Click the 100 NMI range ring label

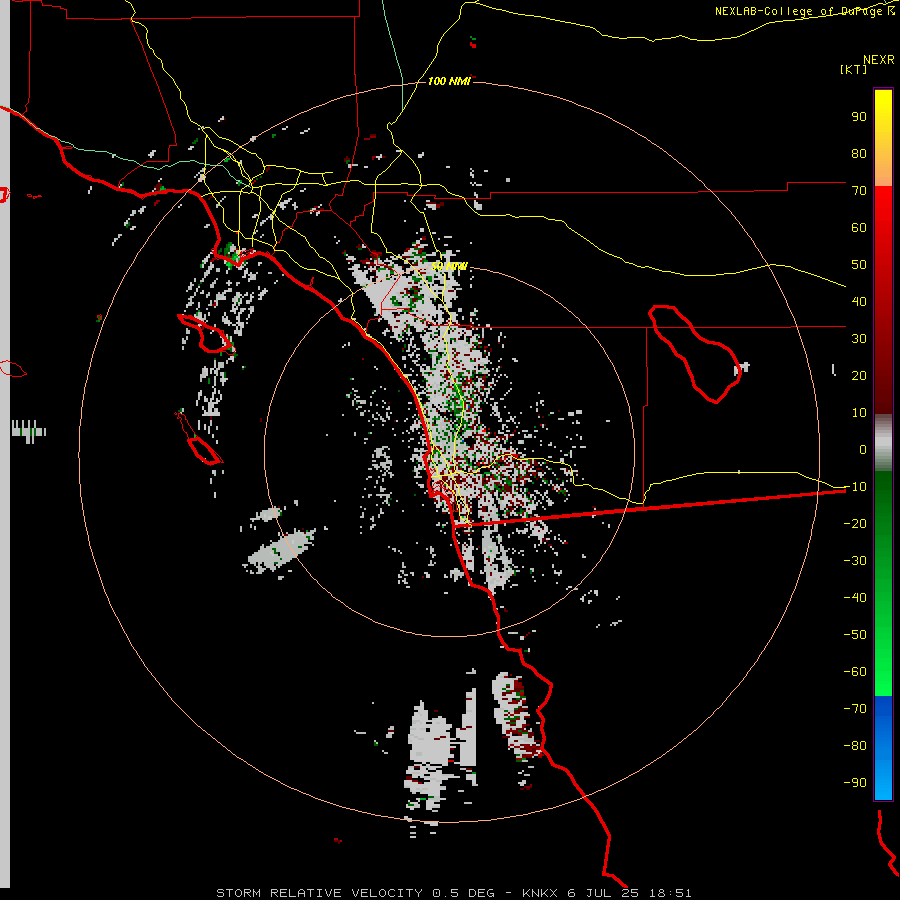(x=449, y=81)
